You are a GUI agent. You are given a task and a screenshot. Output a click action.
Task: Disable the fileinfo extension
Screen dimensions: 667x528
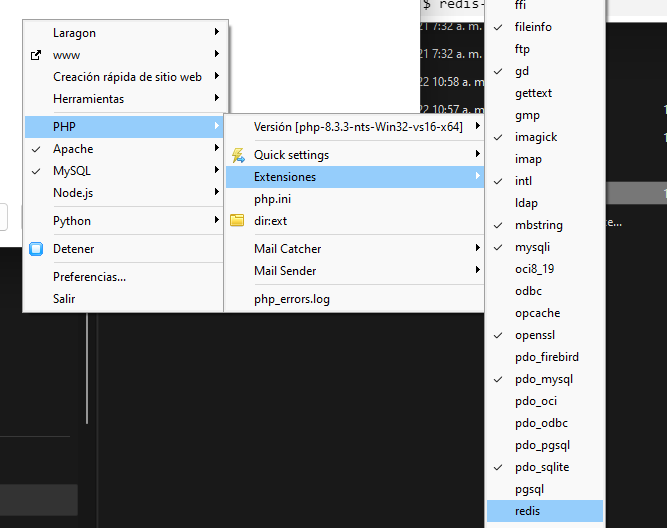point(545,27)
